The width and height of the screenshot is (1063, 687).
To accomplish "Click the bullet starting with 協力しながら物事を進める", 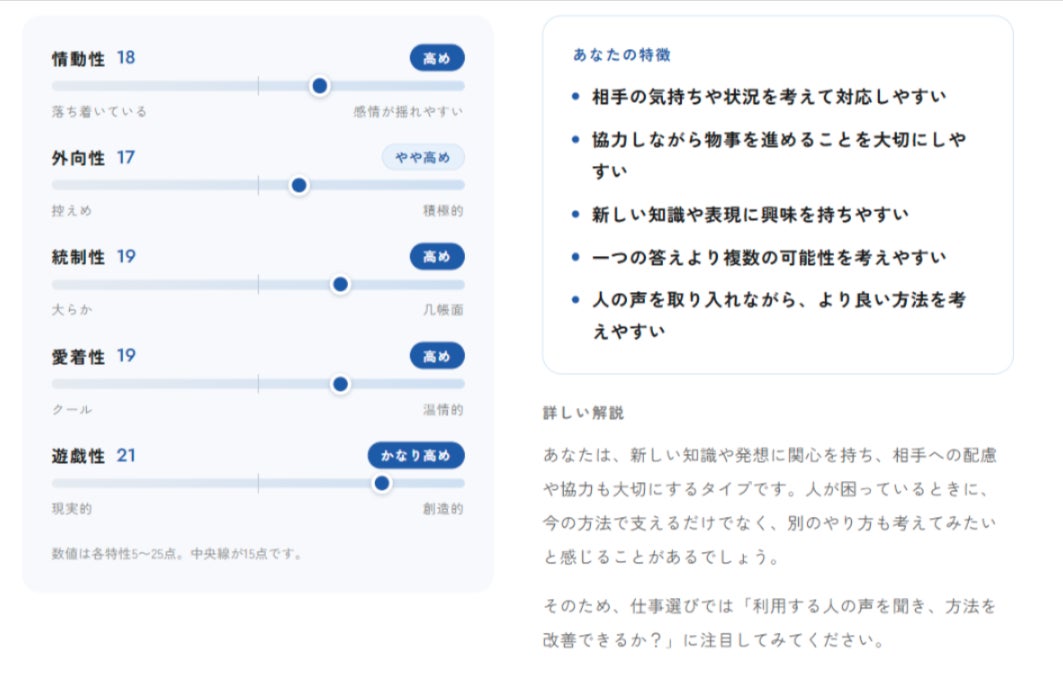I will [x=779, y=155].
